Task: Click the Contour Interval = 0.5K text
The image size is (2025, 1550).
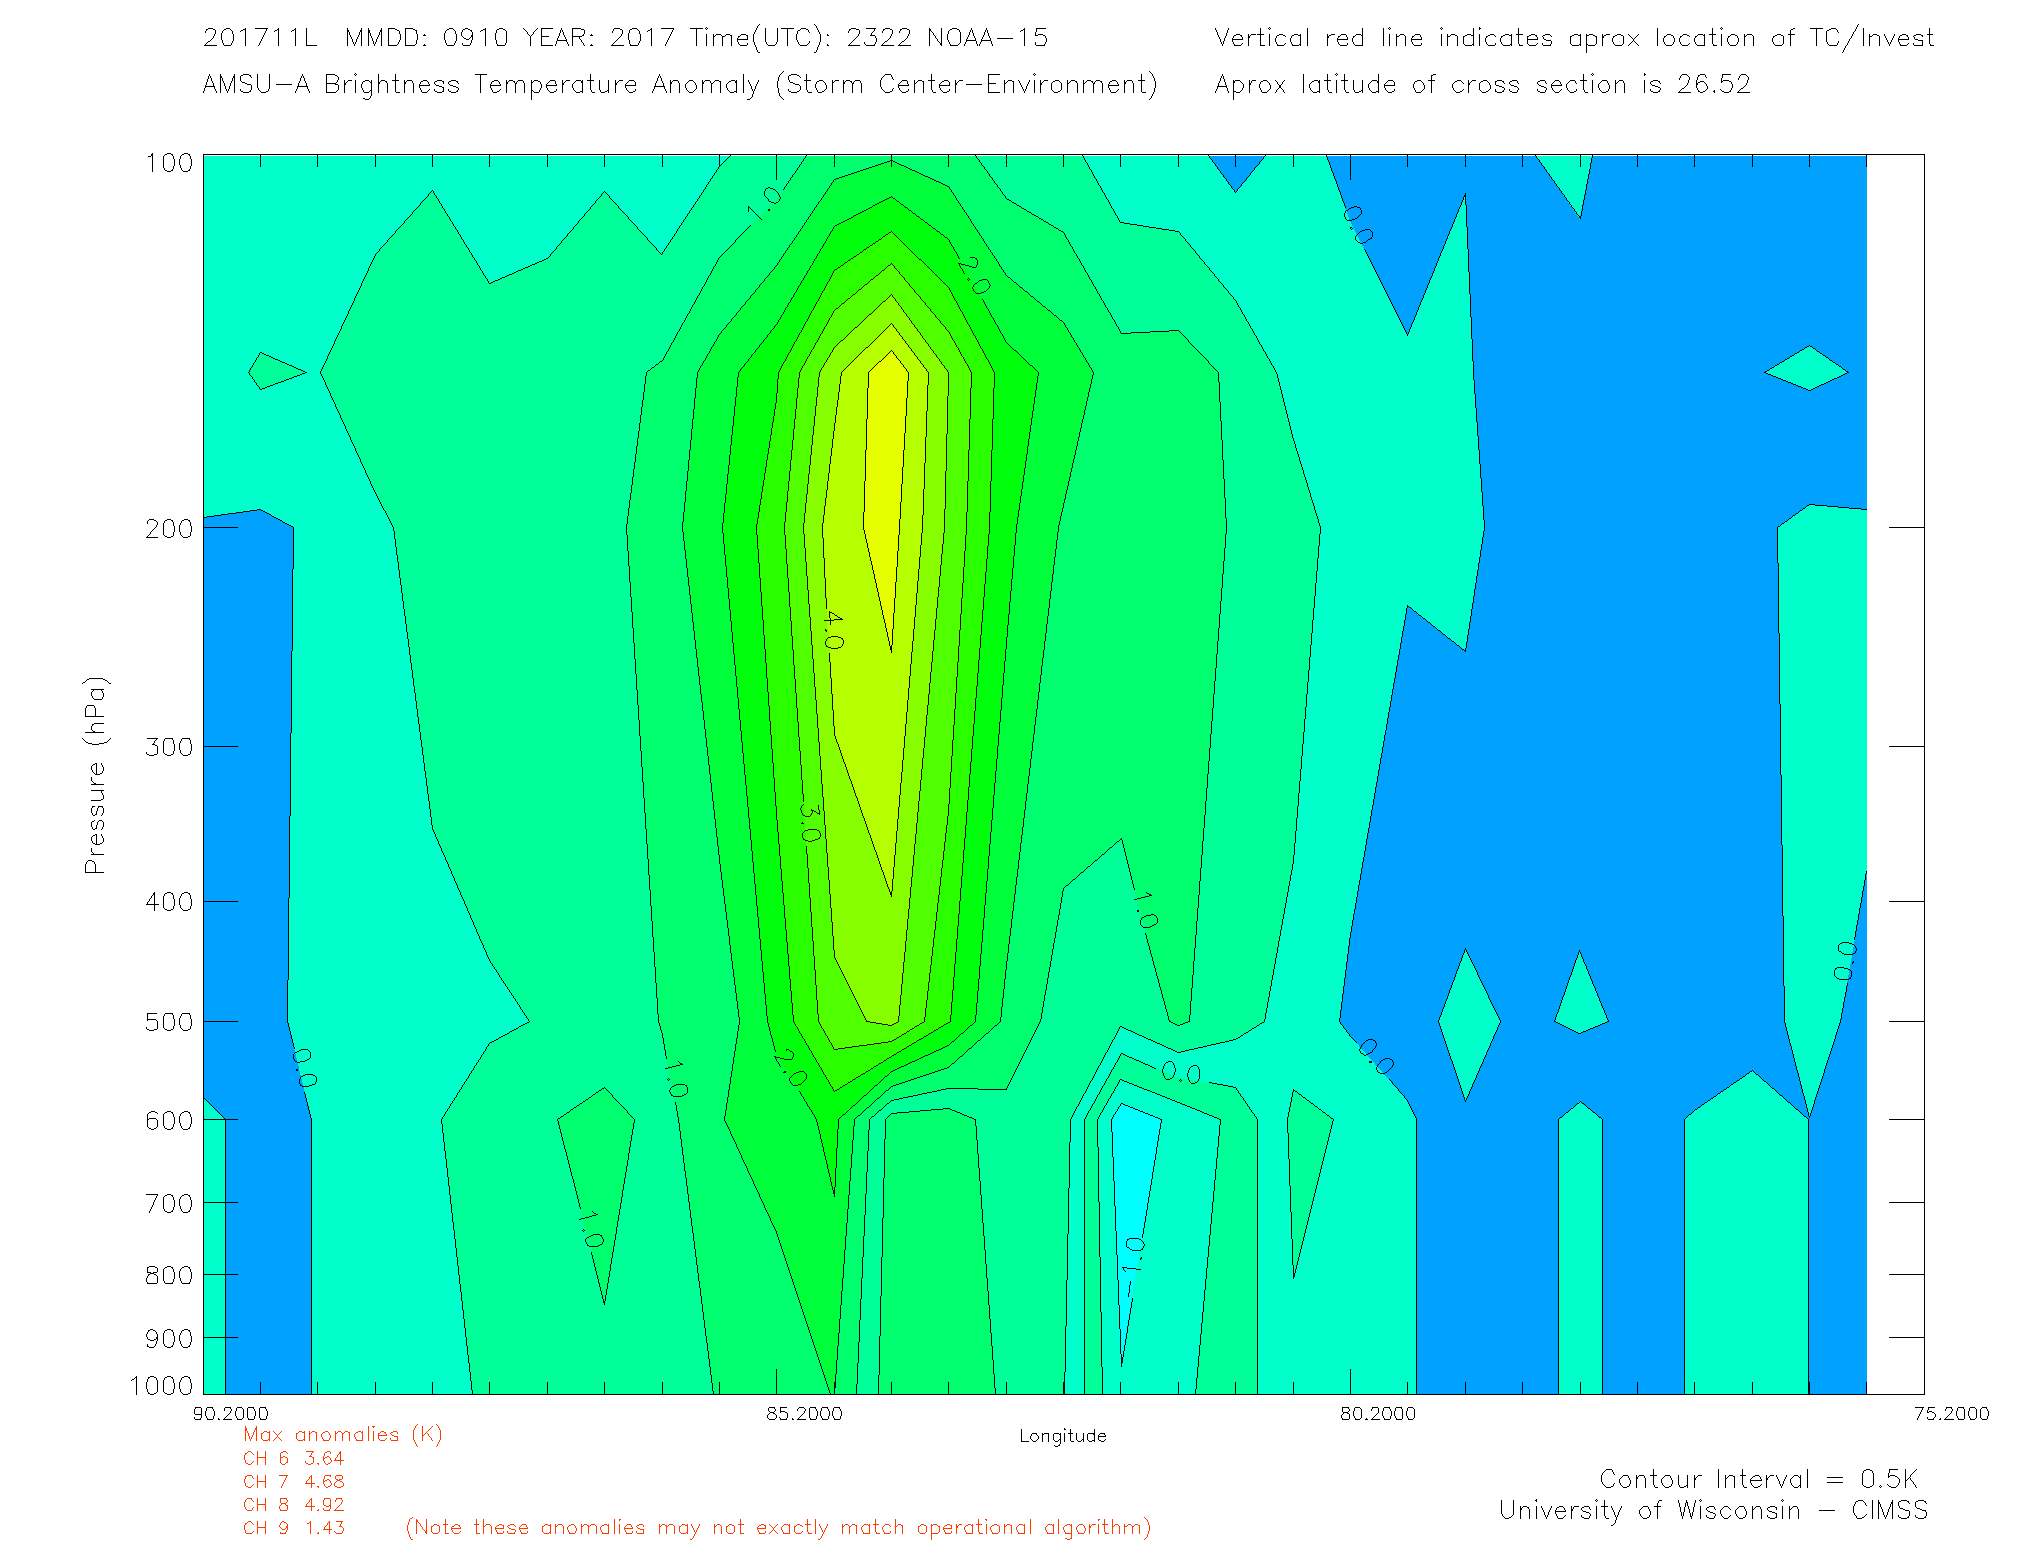Action: (x=1758, y=1479)
